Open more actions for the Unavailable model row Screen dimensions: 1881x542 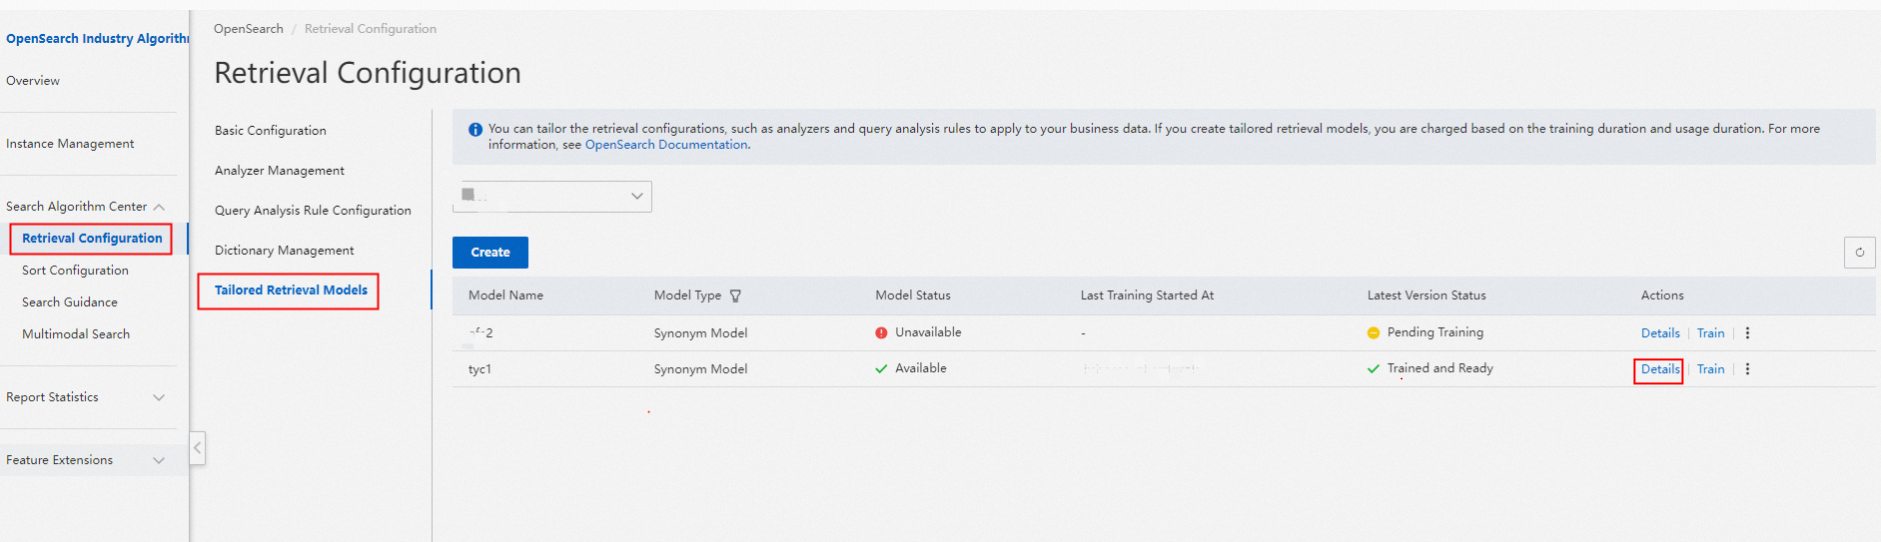(x=1747, y=333)
